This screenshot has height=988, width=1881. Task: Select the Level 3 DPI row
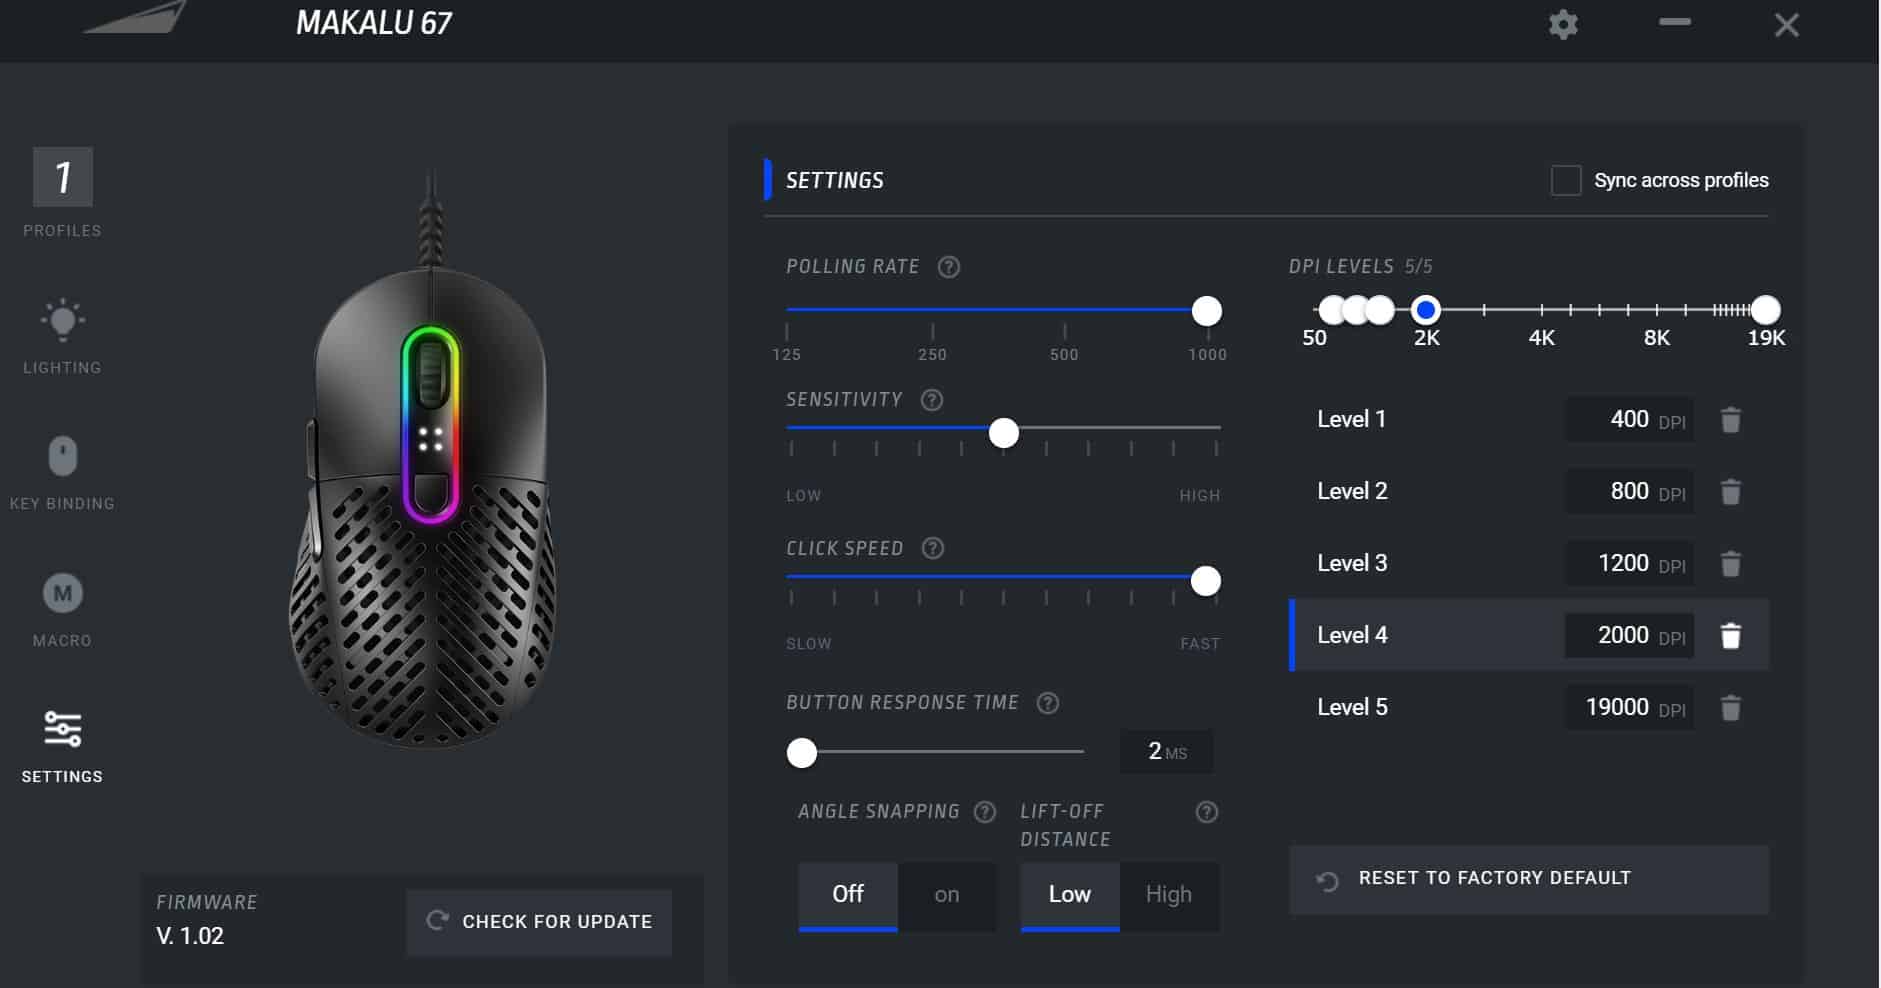(1529, 564)
